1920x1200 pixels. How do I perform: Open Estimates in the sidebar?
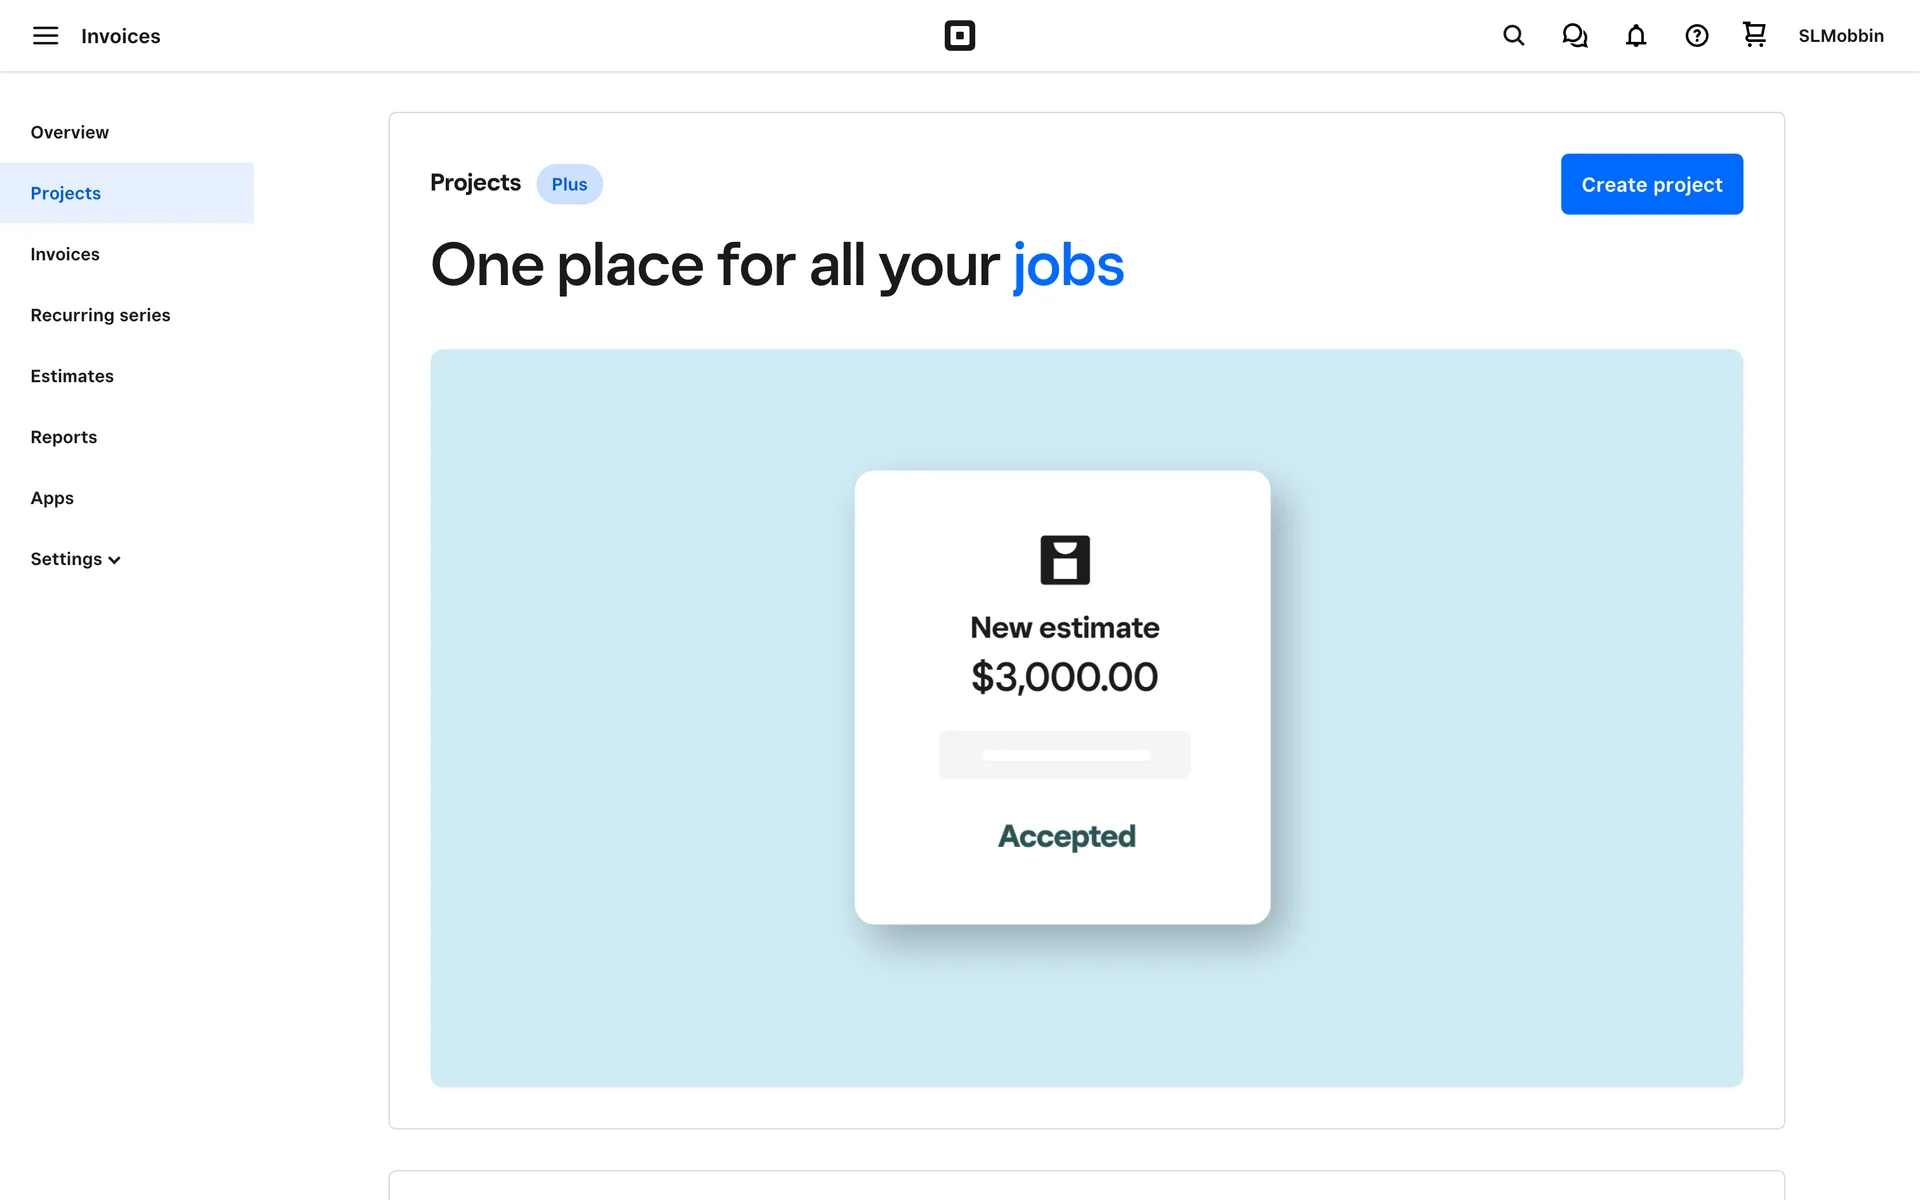click(x=72, y=376)
